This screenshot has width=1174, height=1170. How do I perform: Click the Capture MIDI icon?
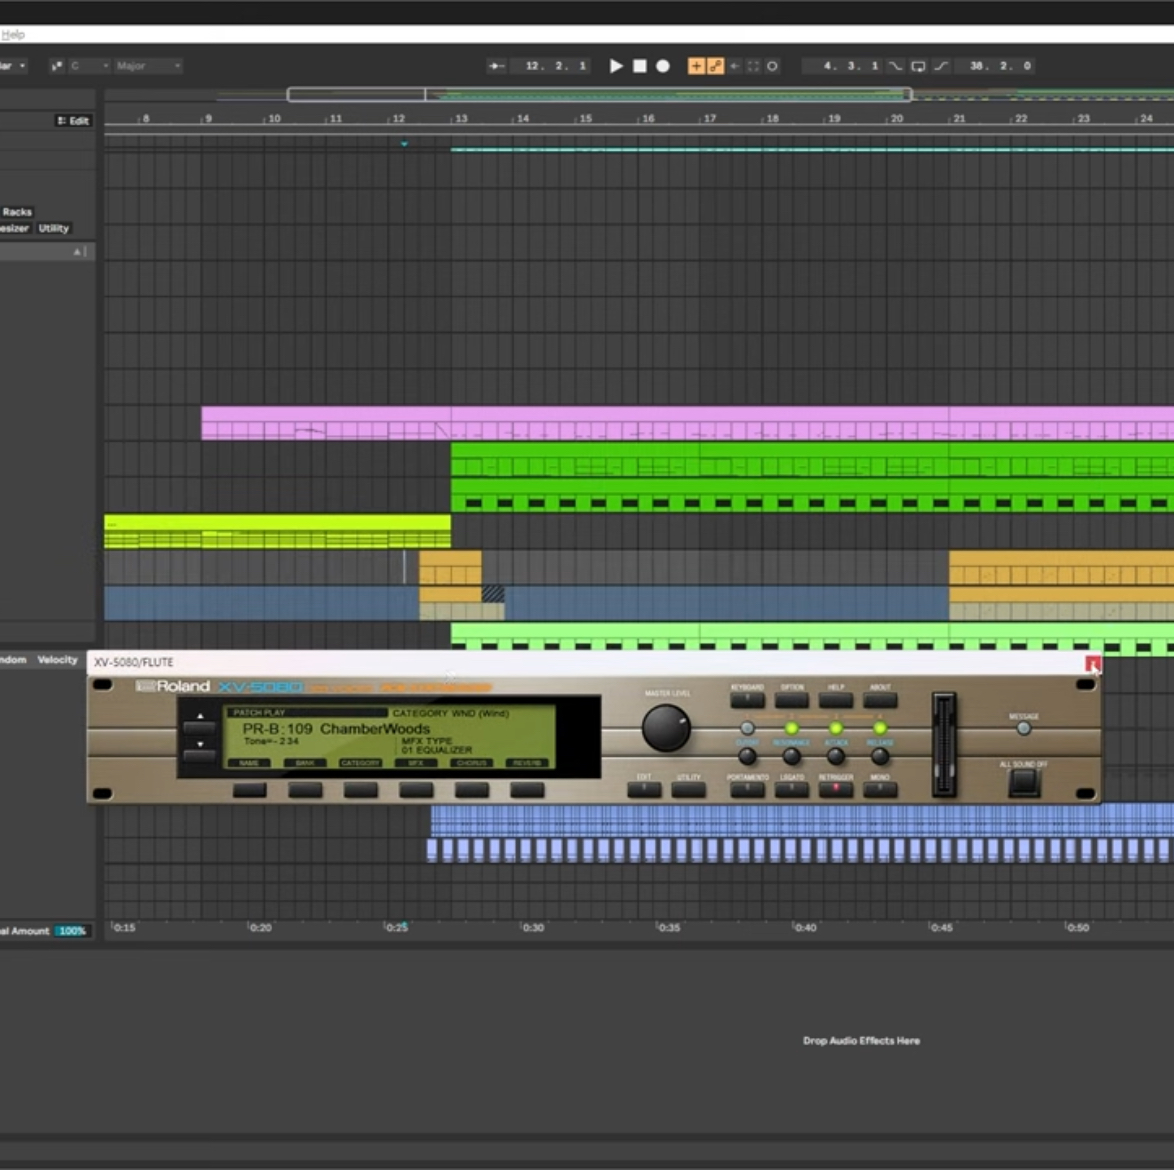pyautogui.click(x=753, y=66)
